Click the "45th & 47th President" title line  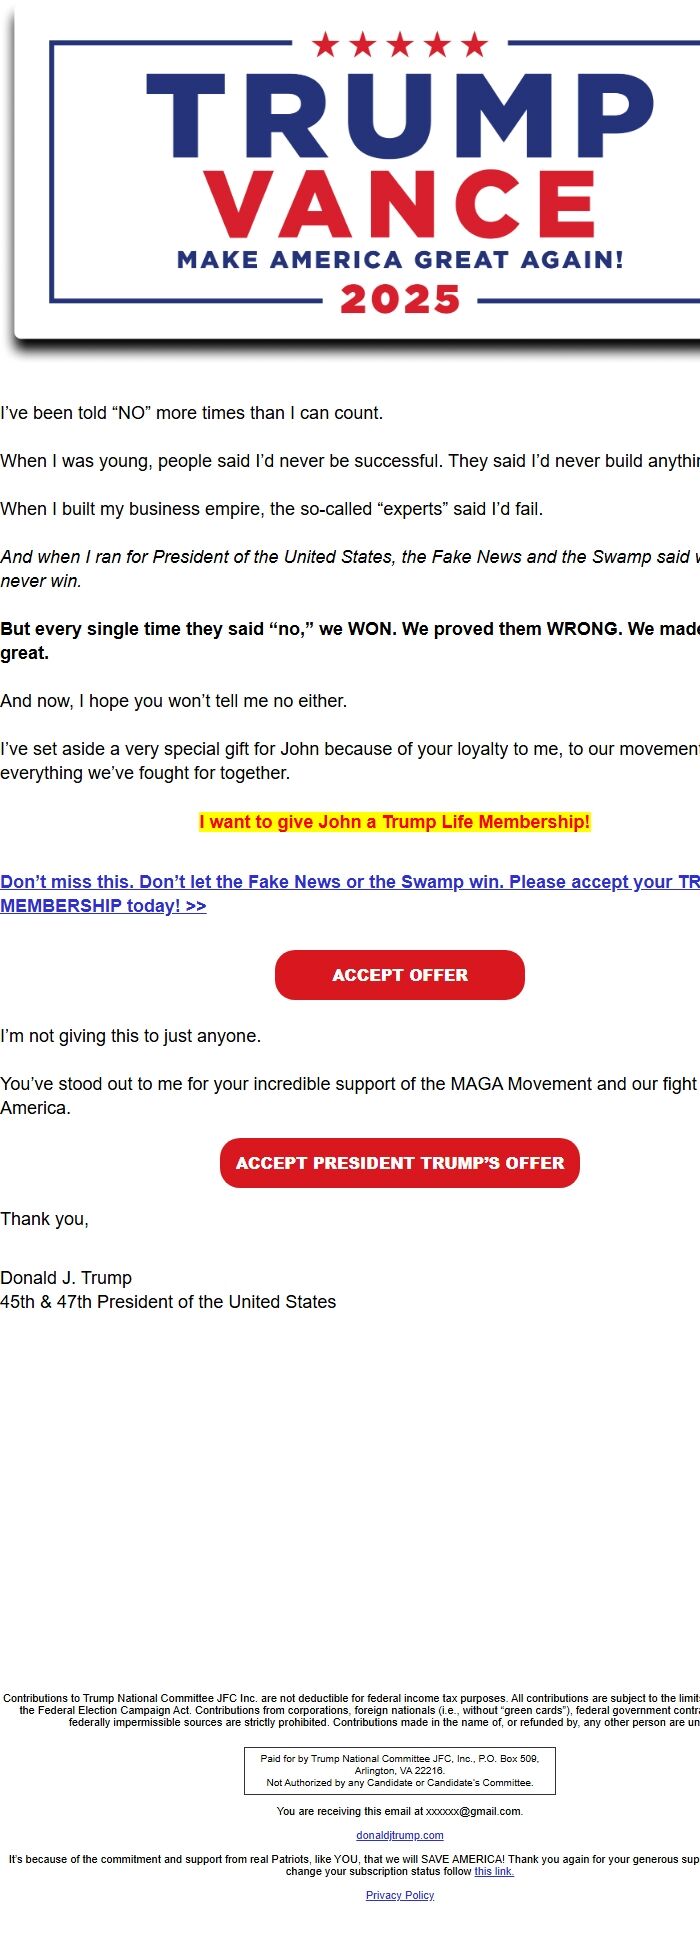[168, 1302]
